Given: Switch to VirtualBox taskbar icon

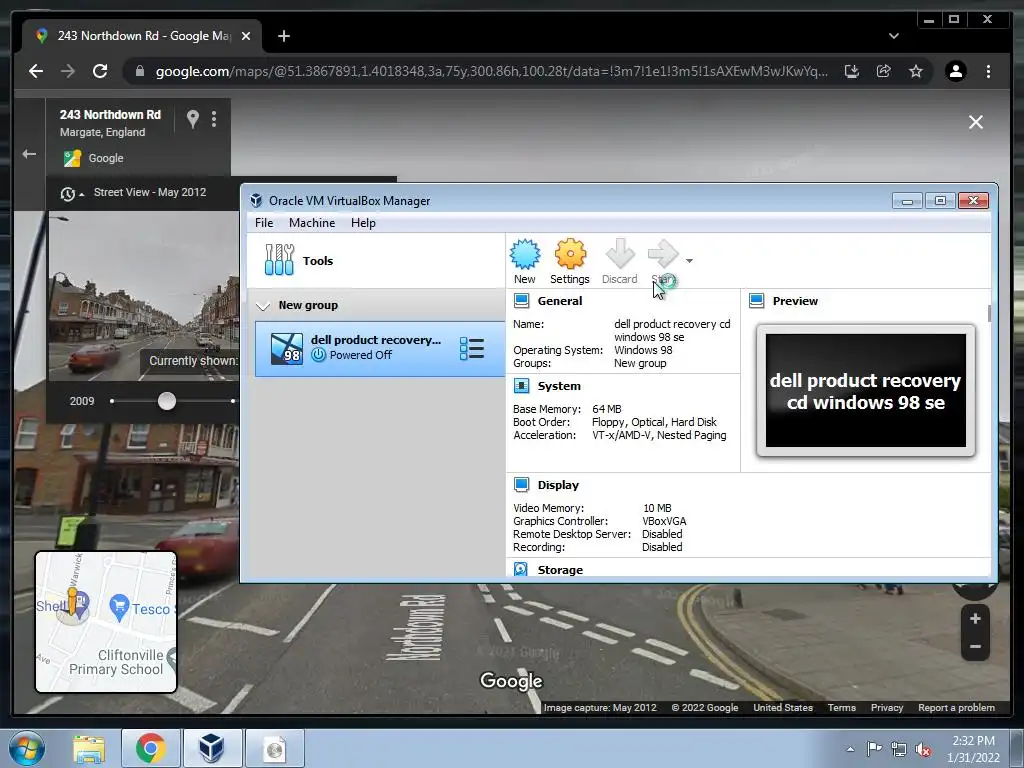Looking at the screenshot, I should (212, 749).
